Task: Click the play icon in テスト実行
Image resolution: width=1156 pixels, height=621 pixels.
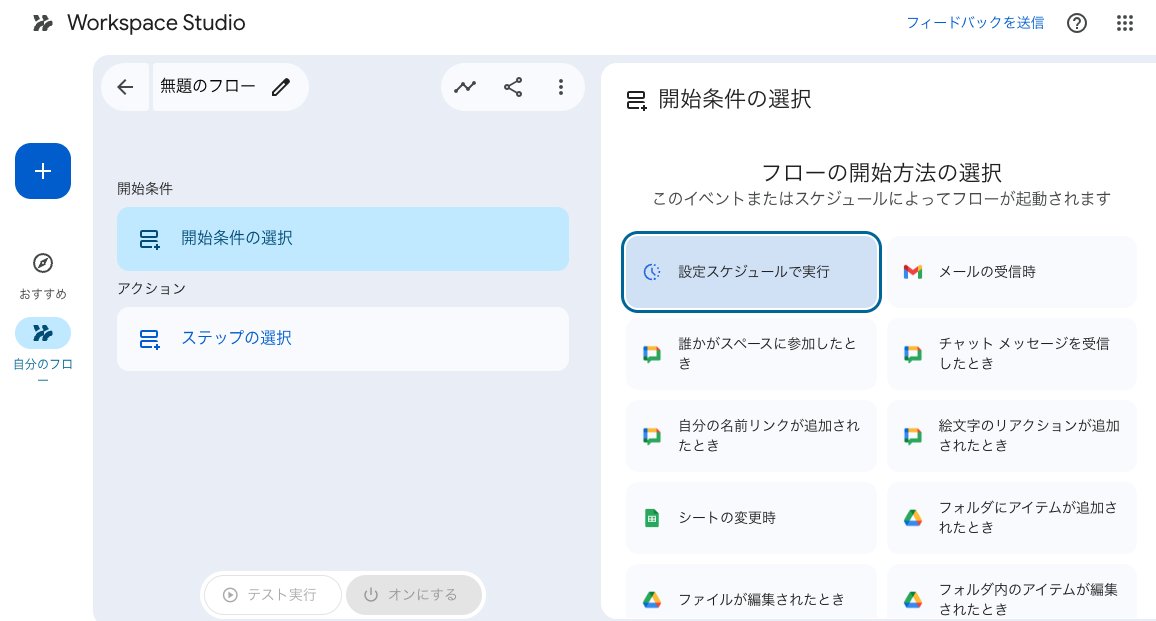Action: point(230,594)
